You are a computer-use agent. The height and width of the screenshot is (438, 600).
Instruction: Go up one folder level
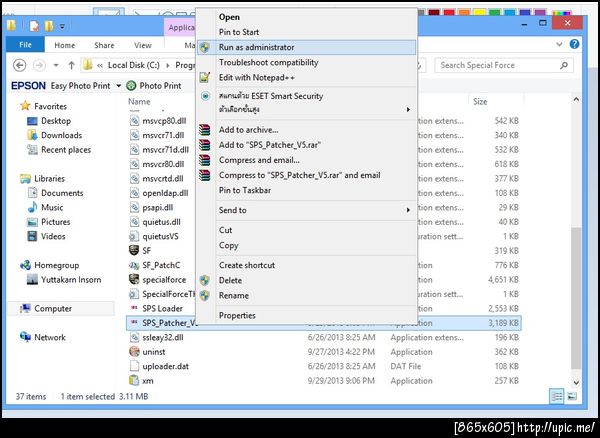(71, 65)
